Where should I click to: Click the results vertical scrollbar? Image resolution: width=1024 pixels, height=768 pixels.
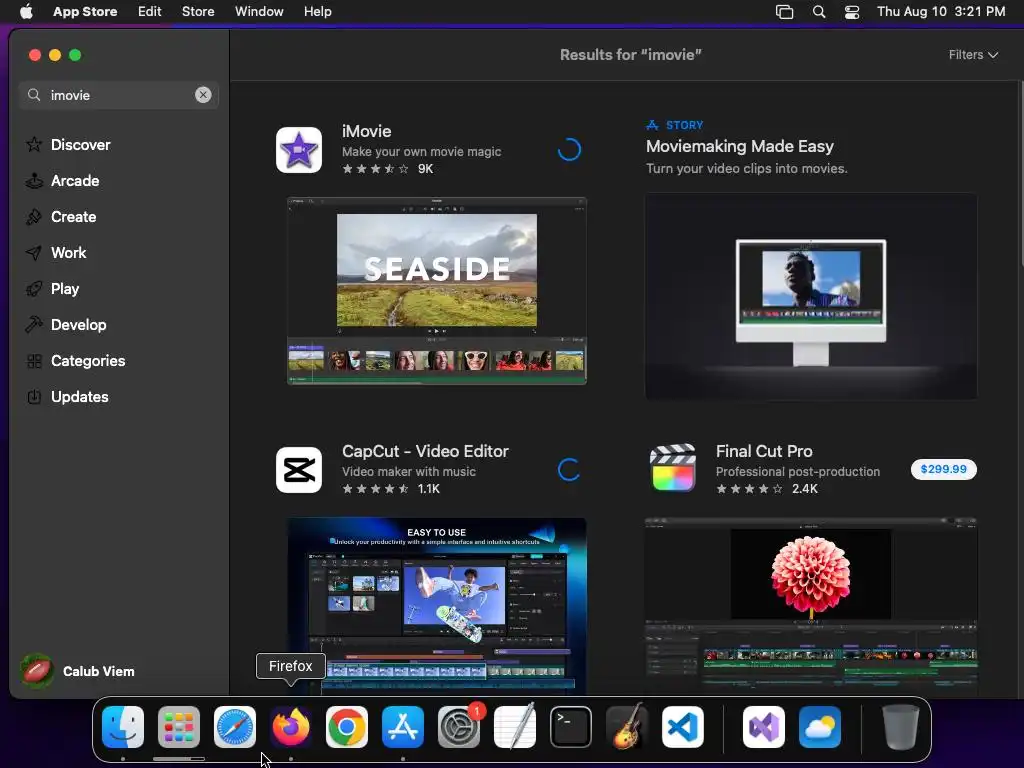(x=1020, y=173)
